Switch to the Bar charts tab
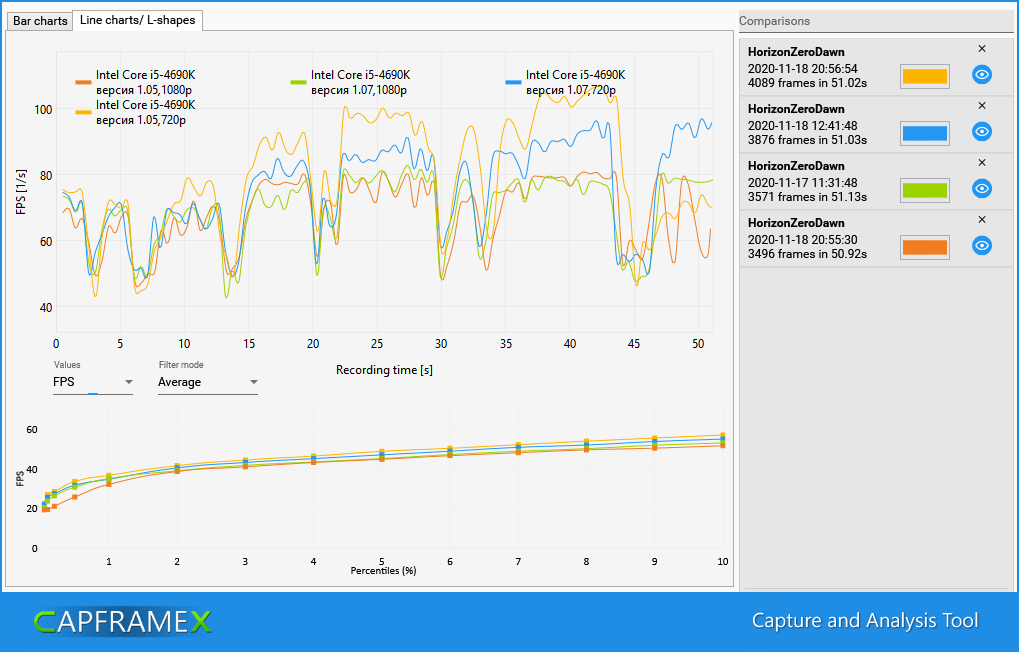 (40, 21)
